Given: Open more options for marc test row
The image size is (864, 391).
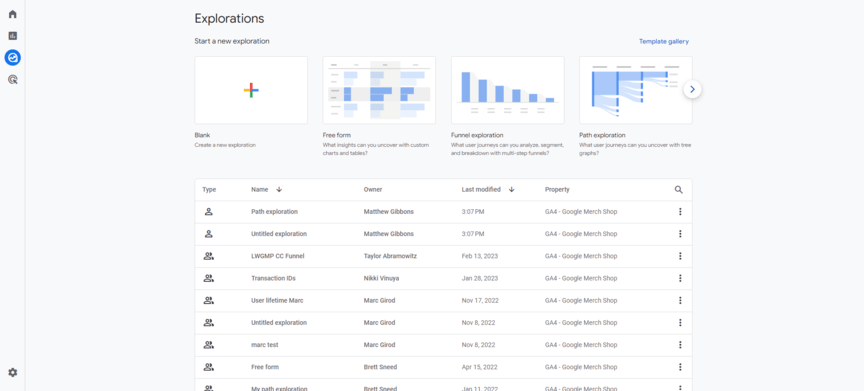Looking at the screenshot, I should click(681, 345).
